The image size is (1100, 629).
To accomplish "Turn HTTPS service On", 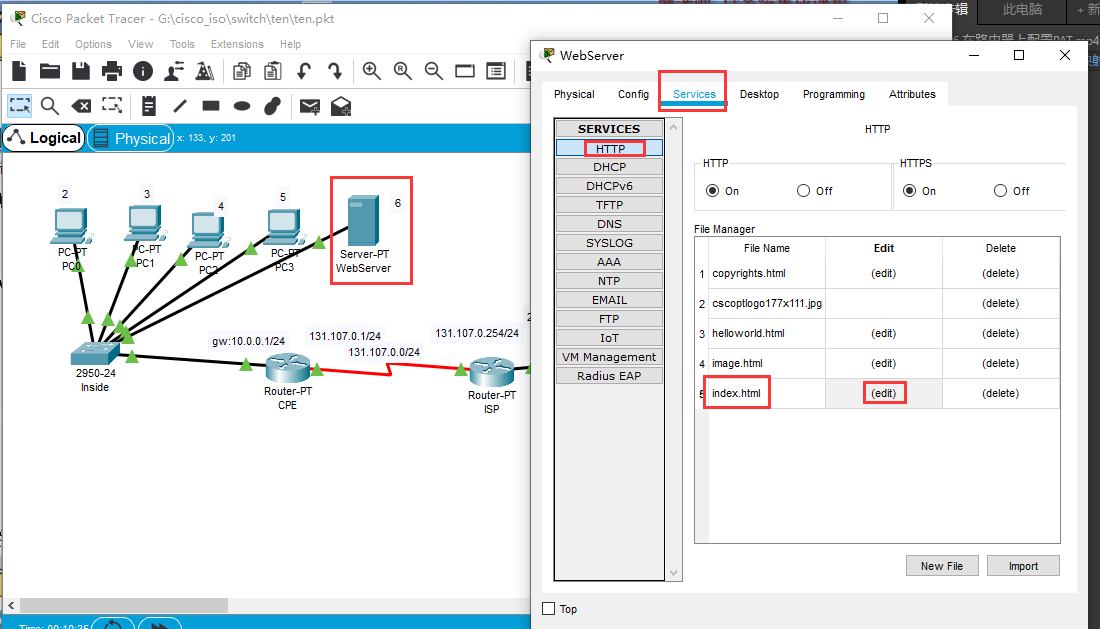I will pos(910,191).
